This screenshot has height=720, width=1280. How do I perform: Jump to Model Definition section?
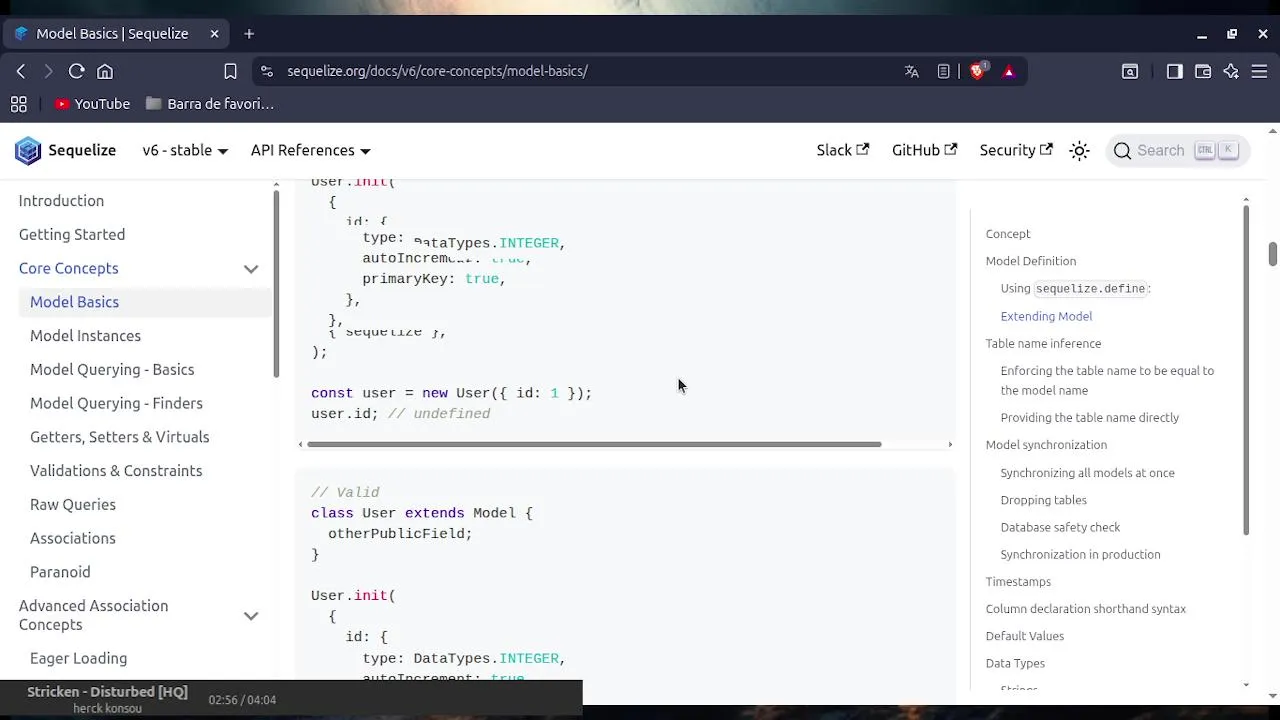pyautogui.click(x=1030, y=261)
